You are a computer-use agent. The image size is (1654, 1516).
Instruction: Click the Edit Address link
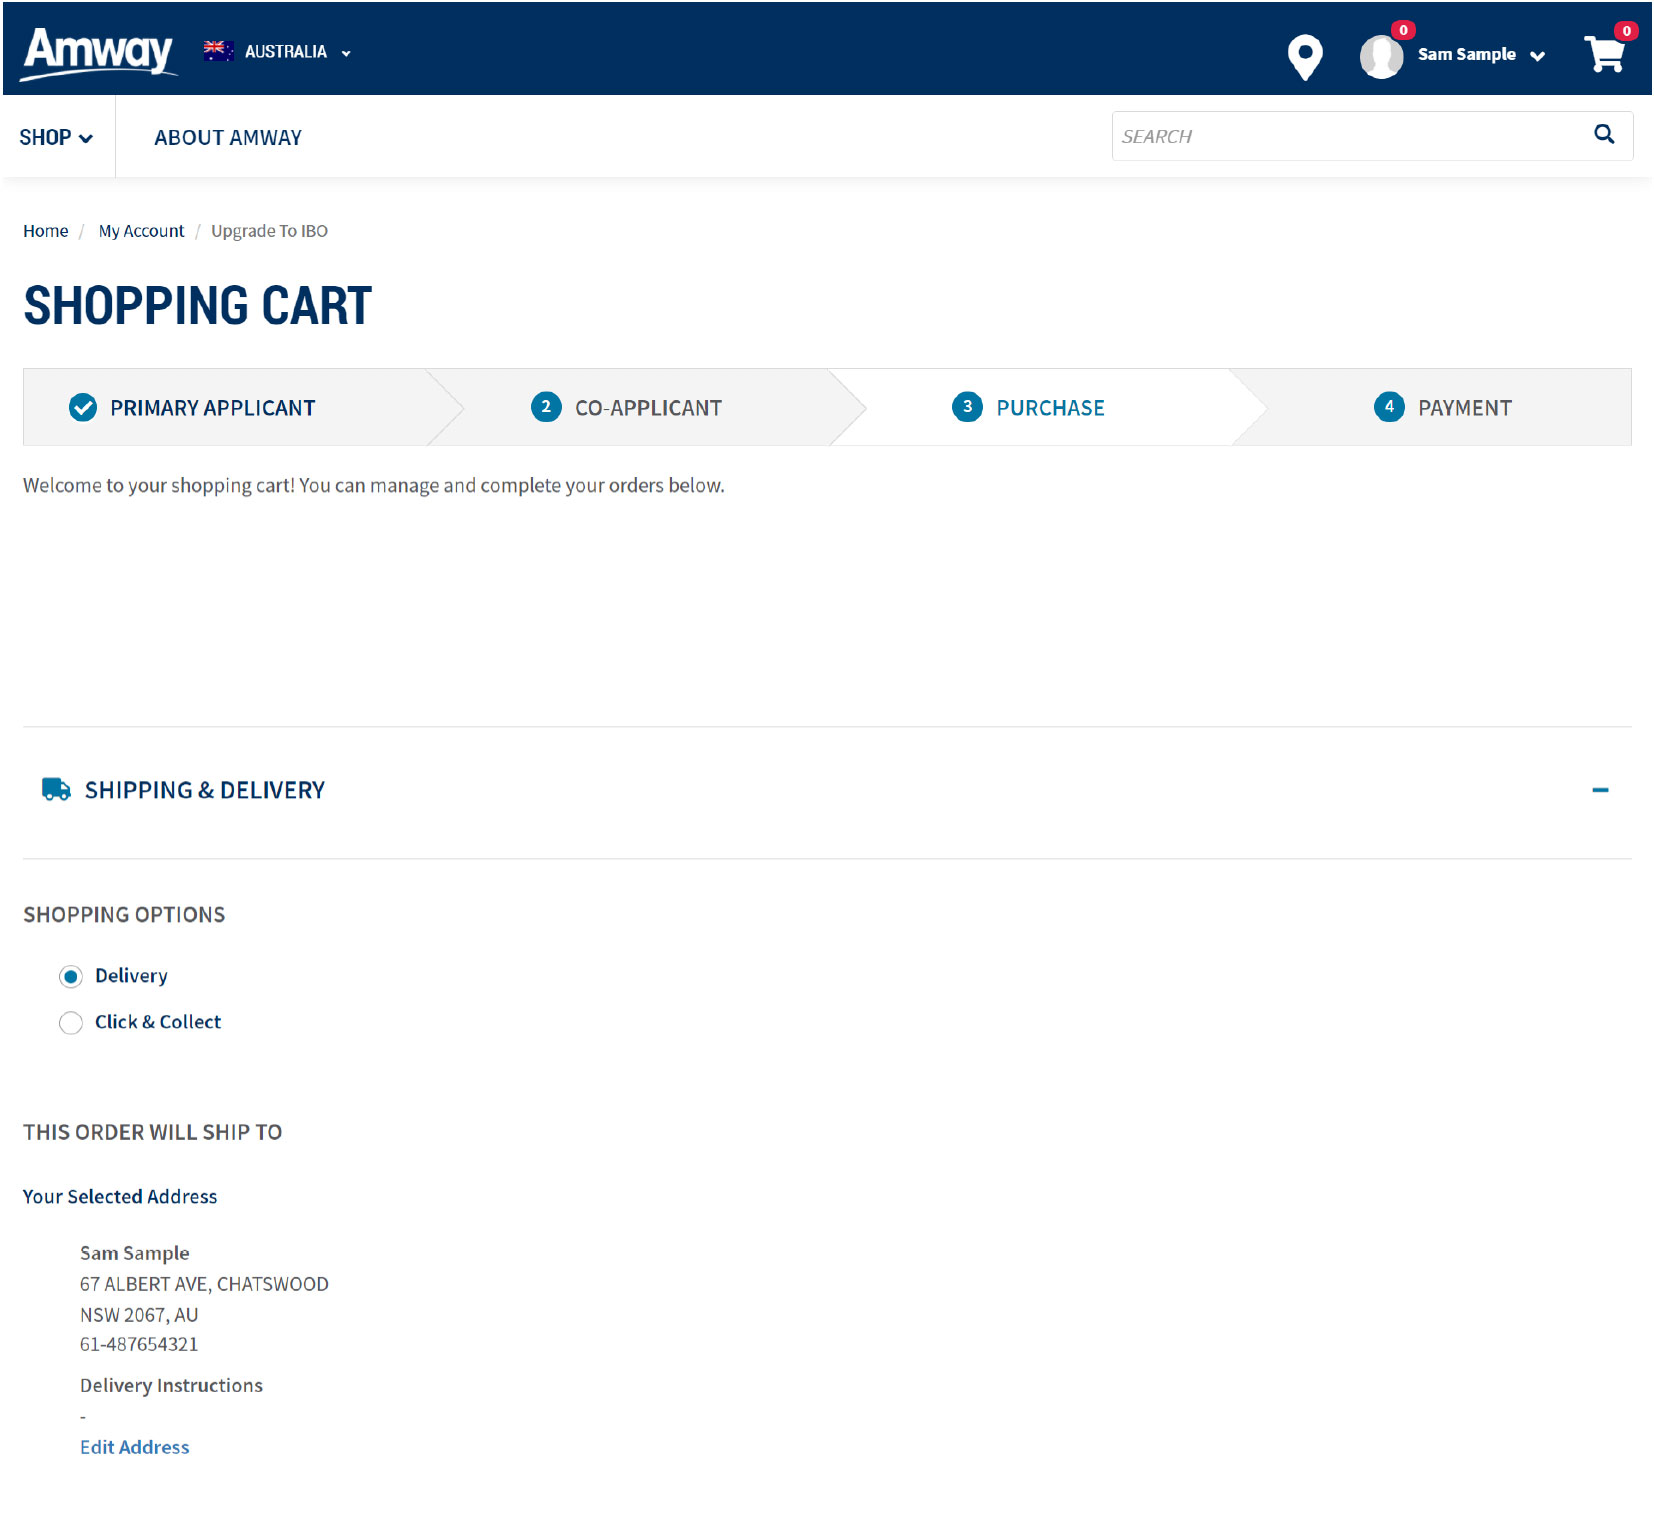[x=134, y=1447]
